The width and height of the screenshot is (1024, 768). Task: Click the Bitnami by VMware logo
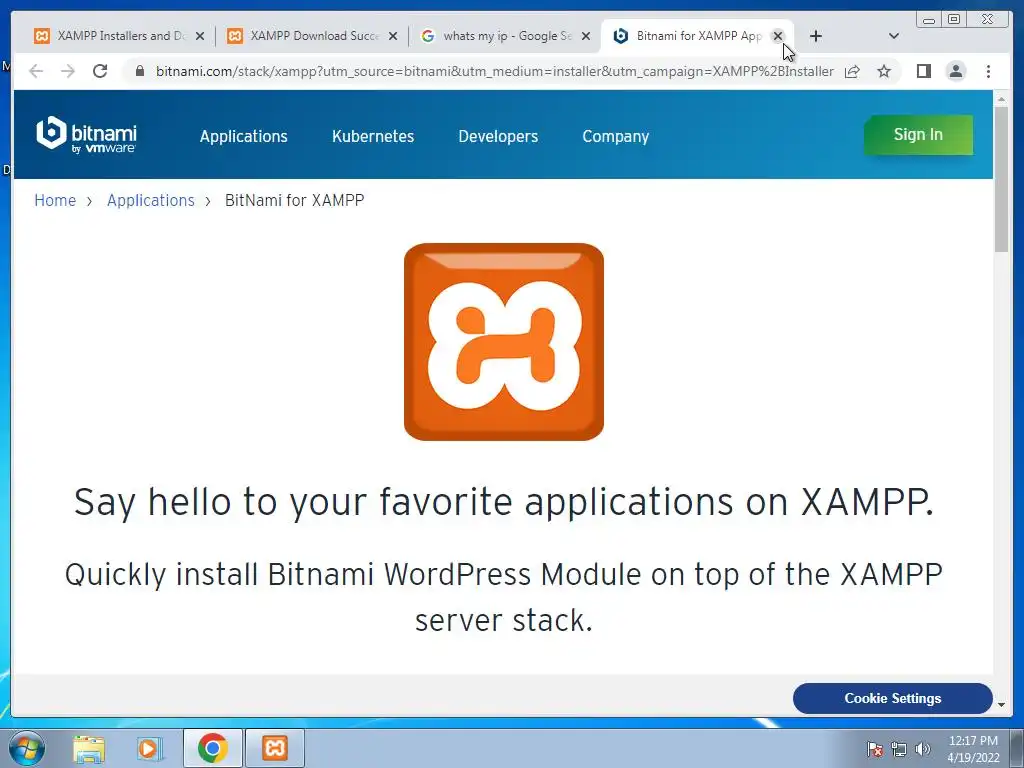[x=86, y=135]
